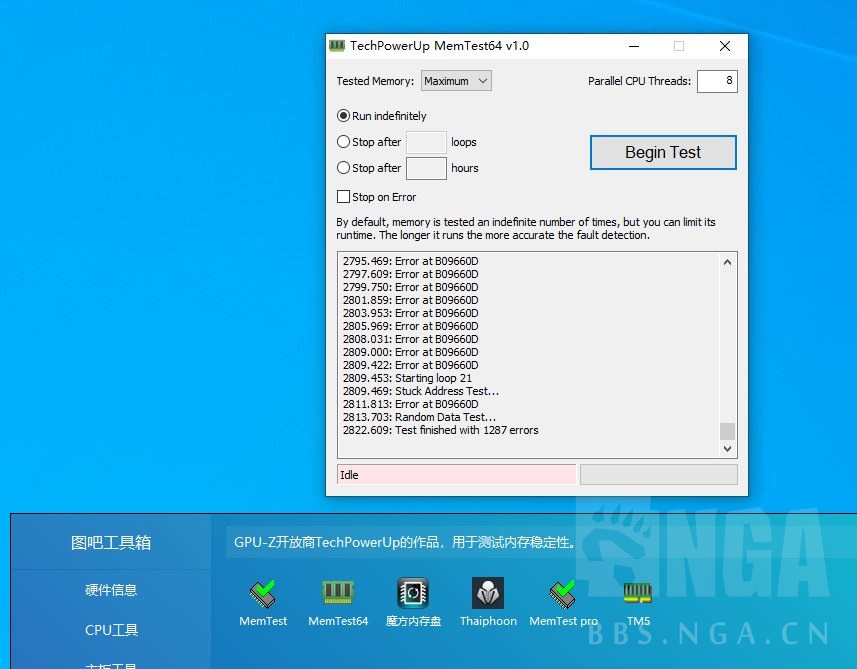Select the log line stamped 2795.469
The height and width of the screenshot is (669, 857).
[x=410, y=261]
